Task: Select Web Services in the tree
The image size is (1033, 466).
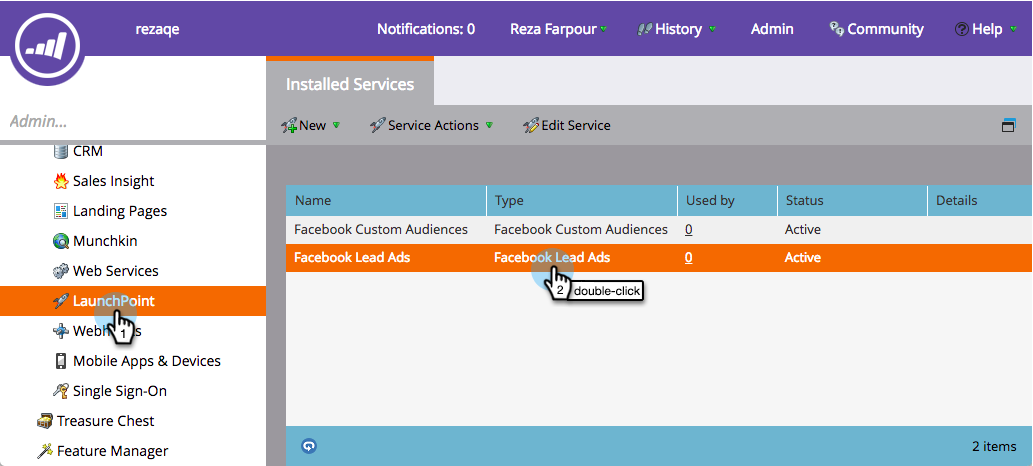Action: click(x=116, y=271)
